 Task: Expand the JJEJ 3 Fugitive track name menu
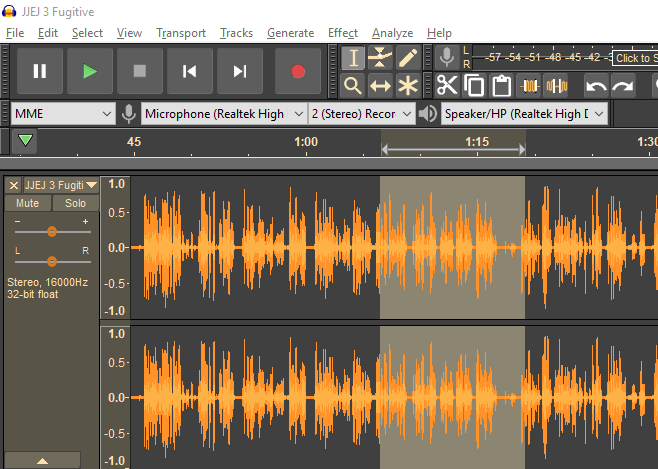point(60,185)
